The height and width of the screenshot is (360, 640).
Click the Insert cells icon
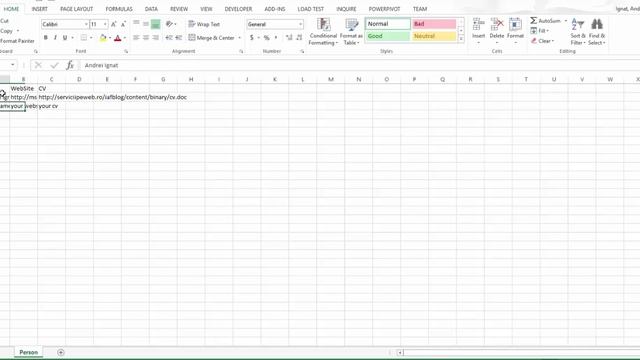pos(478,24)
